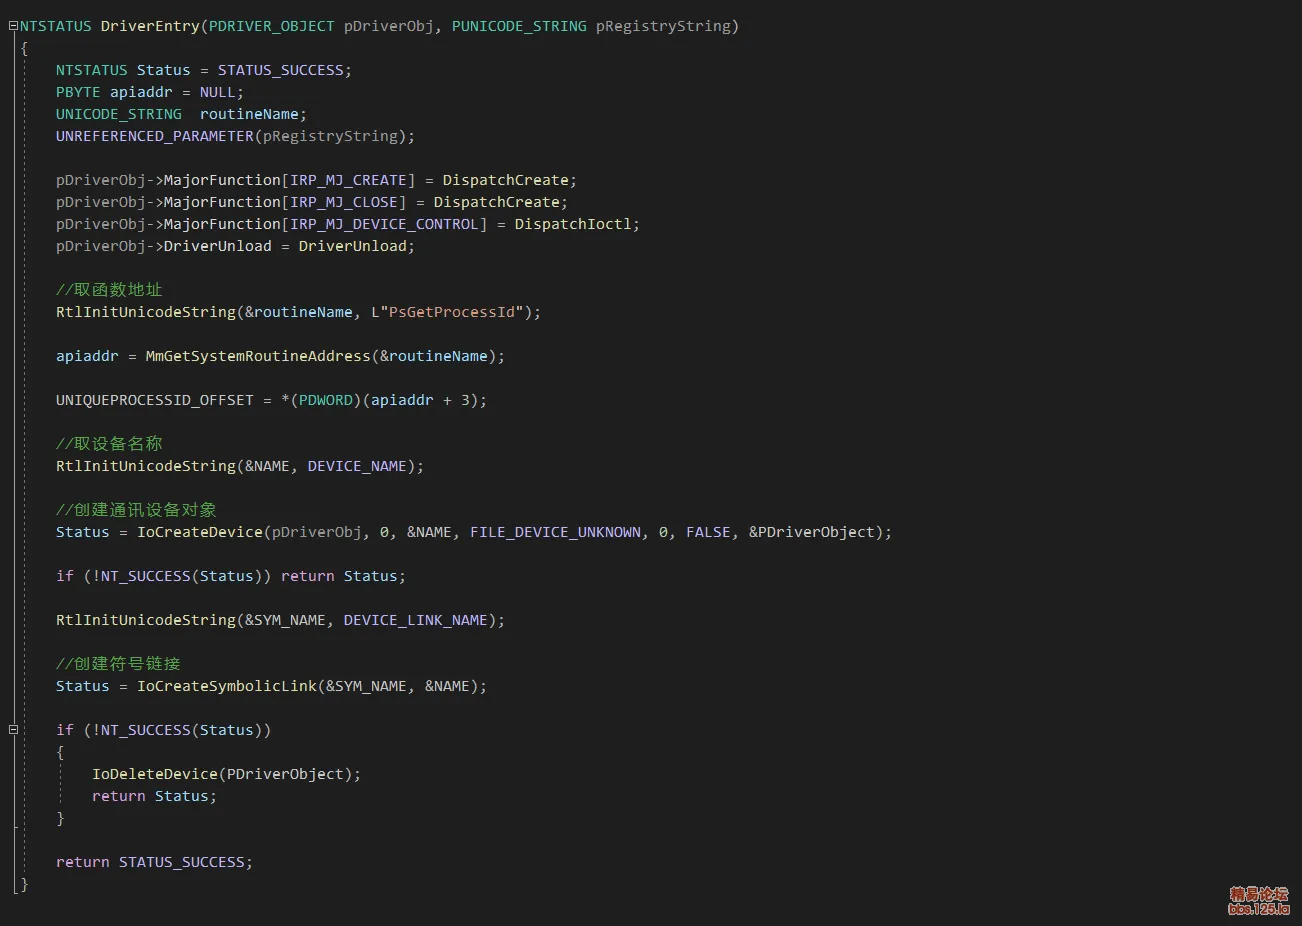Click the PBYTE type keyword

click(78, 92)
